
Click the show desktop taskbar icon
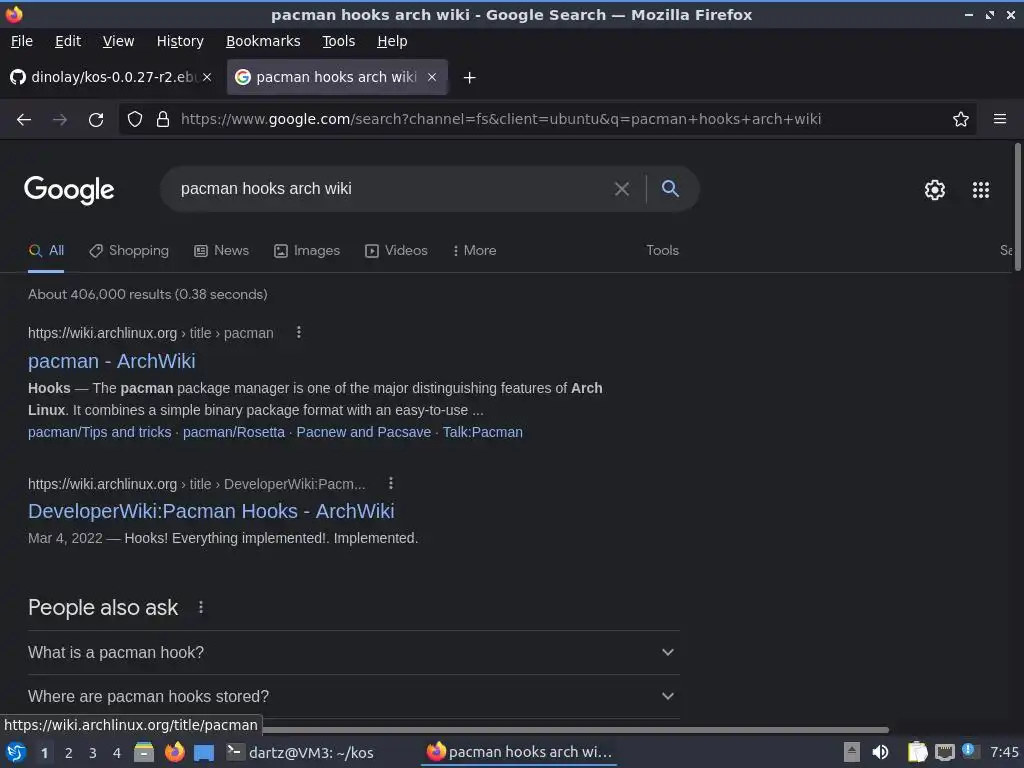(x=204, y=753)
